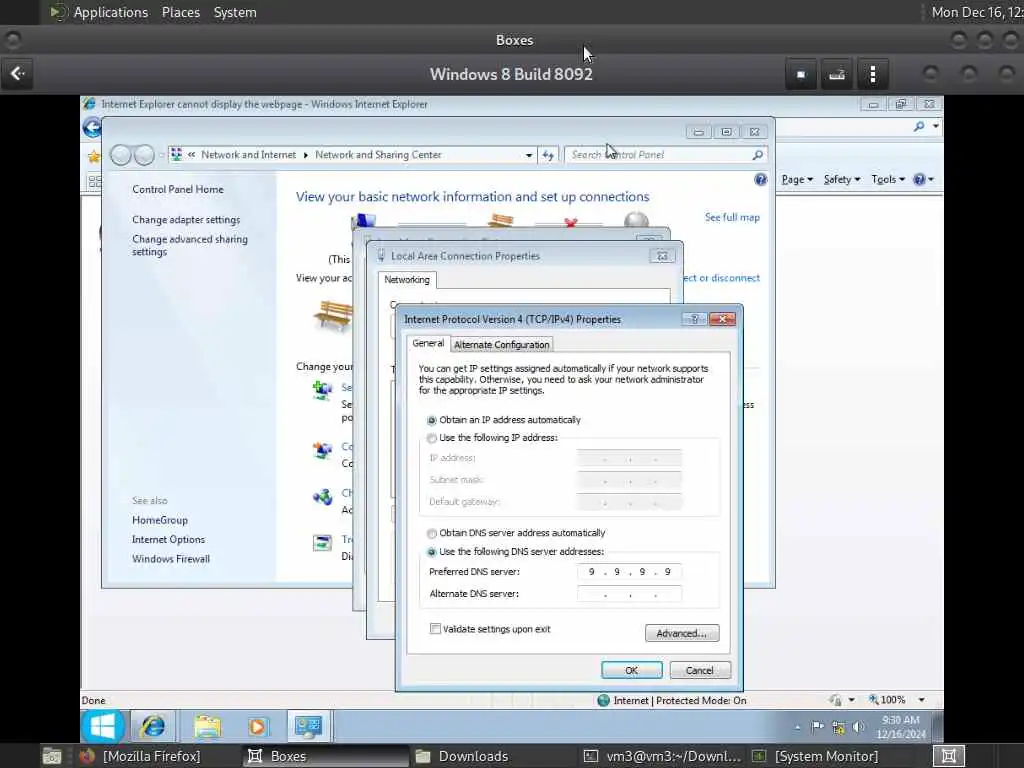
Task: Click the speaker volume tray icon
Action: (858, 726)
